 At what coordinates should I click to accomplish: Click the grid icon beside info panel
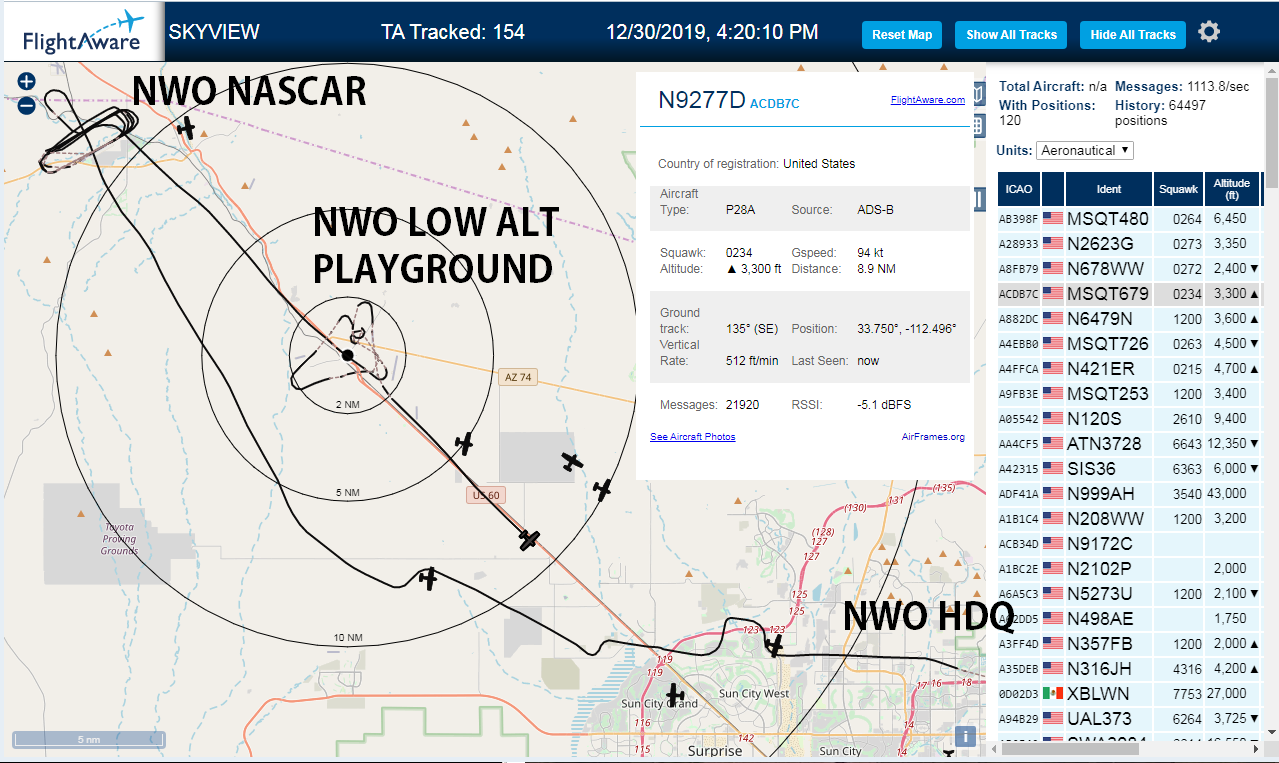coord(979,126)
